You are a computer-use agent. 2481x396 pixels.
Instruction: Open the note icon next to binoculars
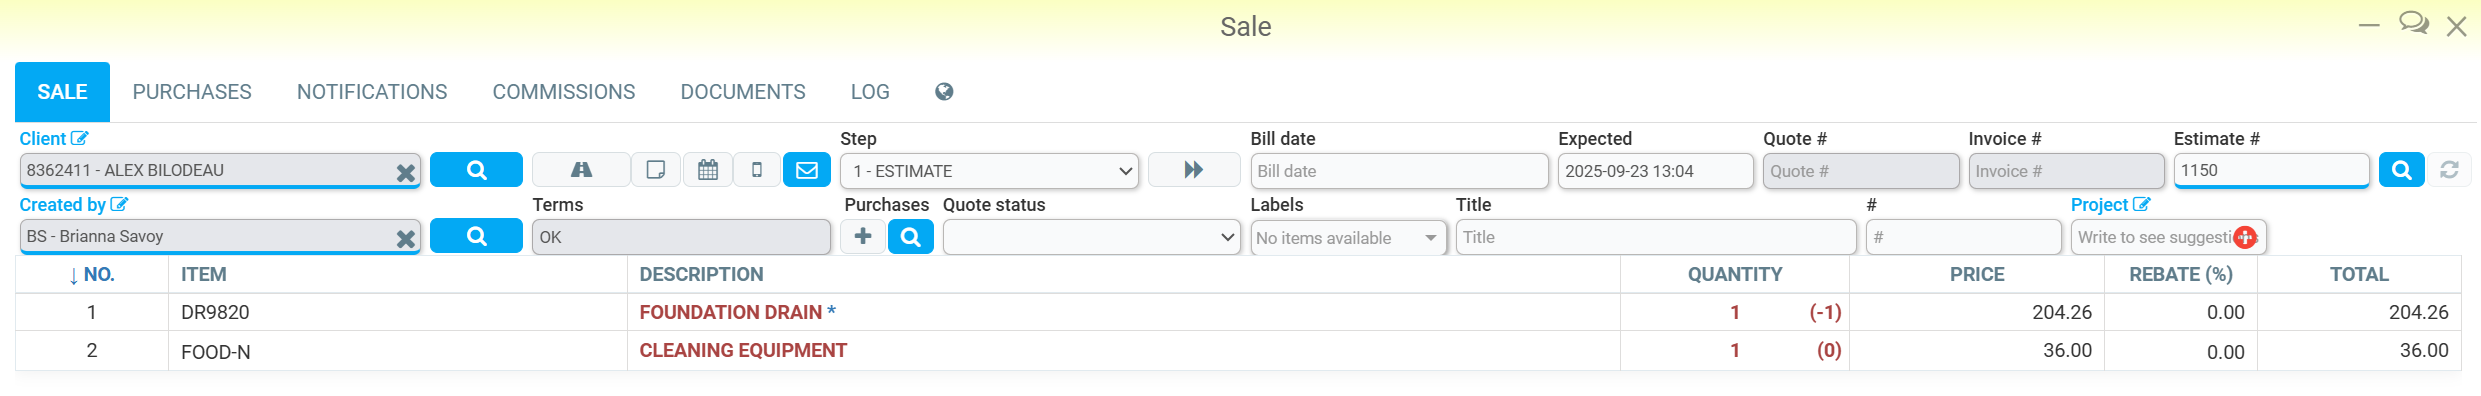[x=656, y=170]
